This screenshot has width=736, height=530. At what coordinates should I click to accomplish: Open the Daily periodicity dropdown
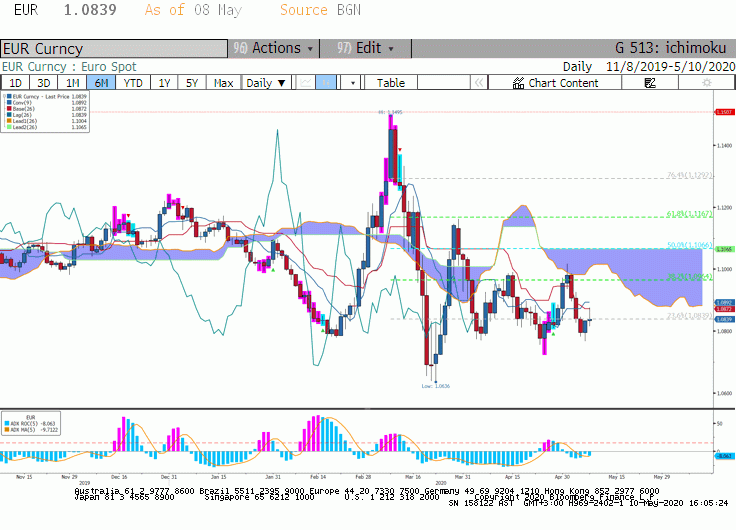[x=266, y=83]
